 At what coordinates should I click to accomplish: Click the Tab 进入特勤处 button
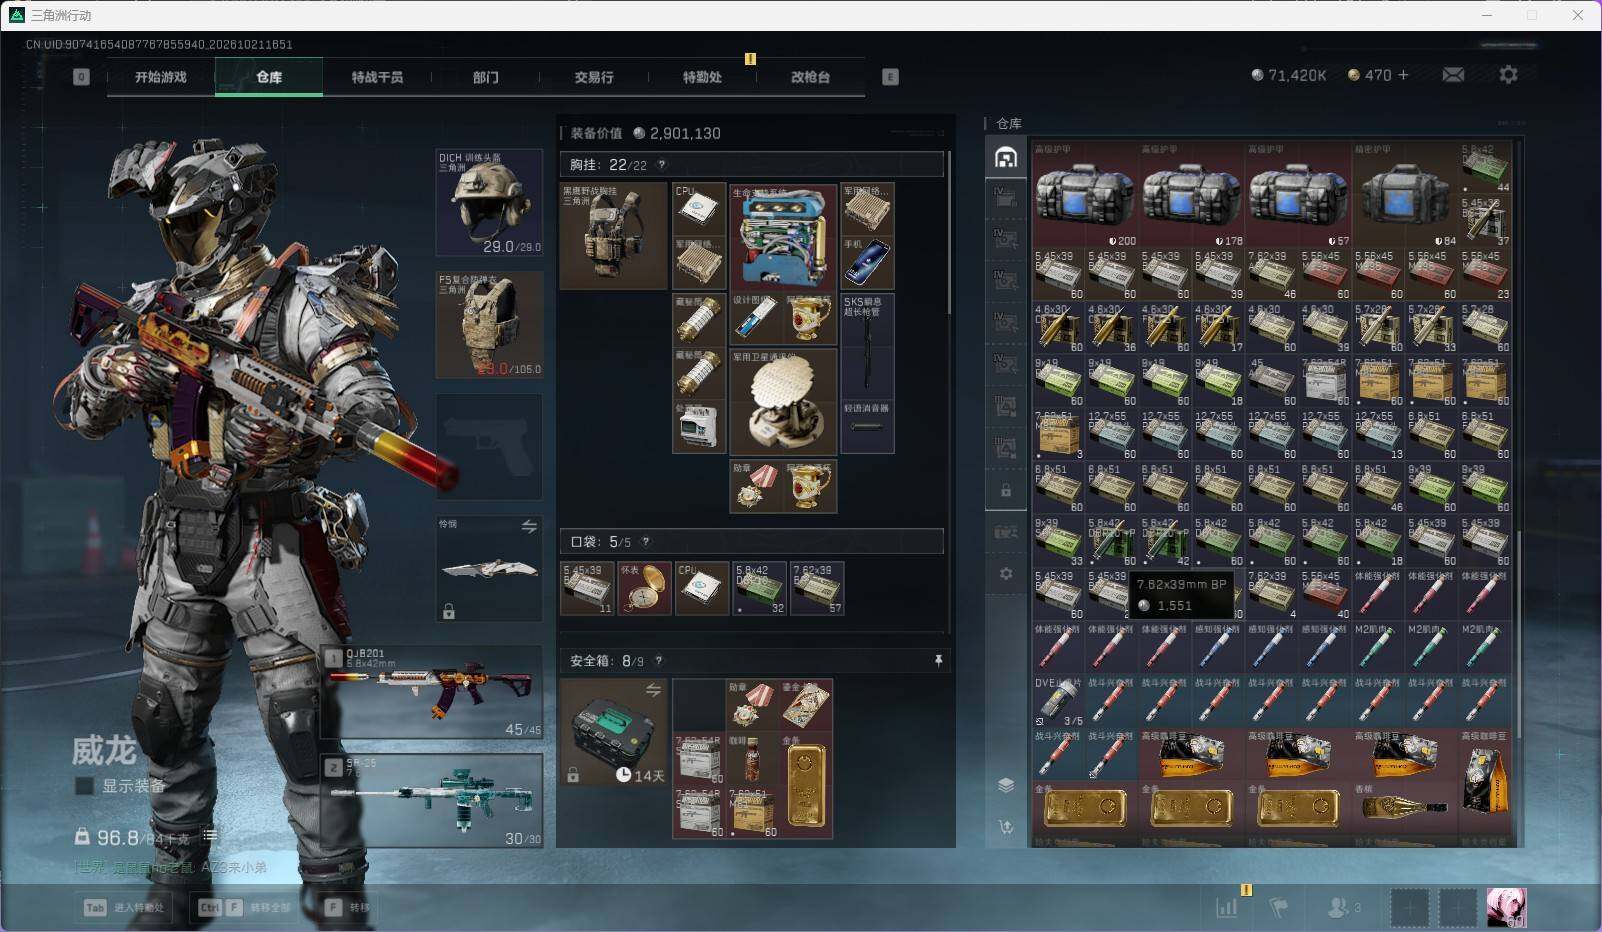pos(124,907)
